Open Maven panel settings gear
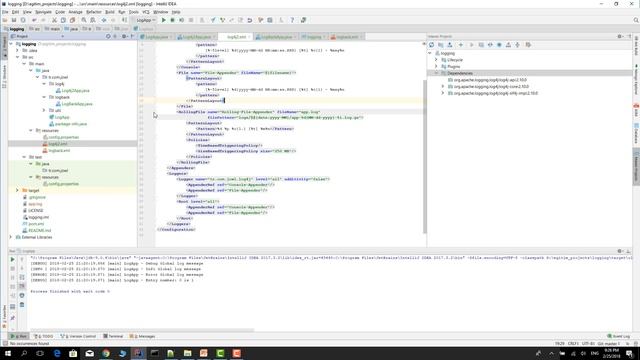Screen dimensions: 640x360 click(620, 36)
